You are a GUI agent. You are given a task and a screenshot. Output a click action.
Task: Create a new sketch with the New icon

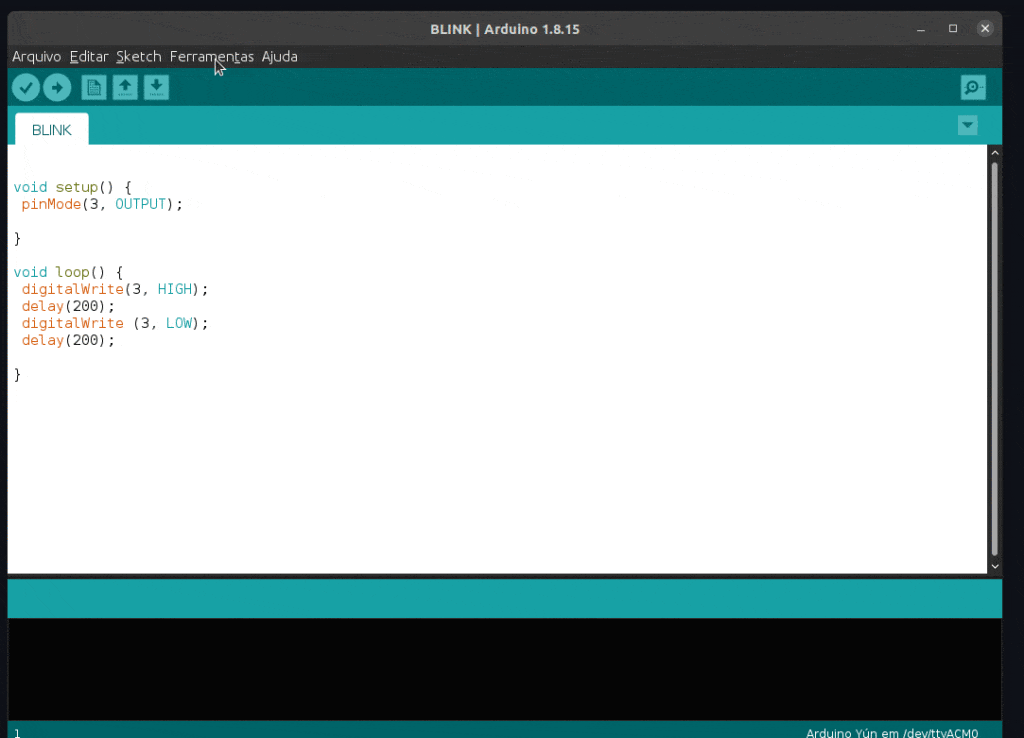tap(93, 87)
